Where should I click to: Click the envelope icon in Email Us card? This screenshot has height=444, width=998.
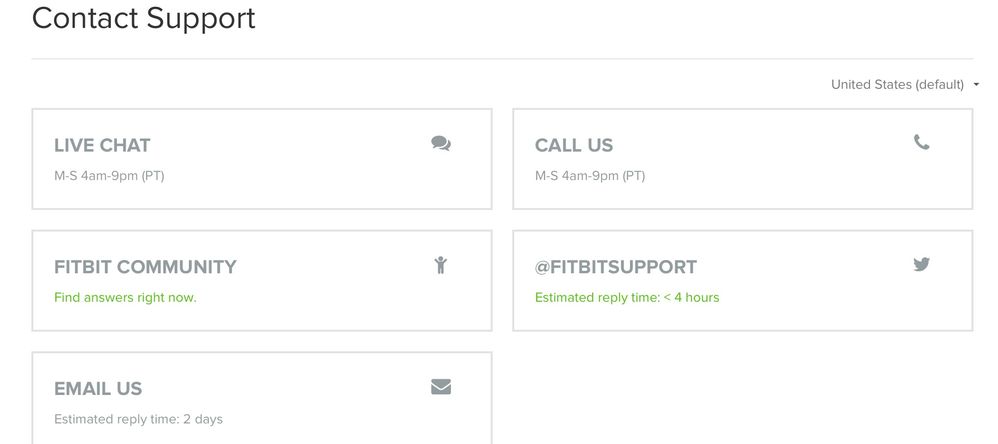[440, 387]
